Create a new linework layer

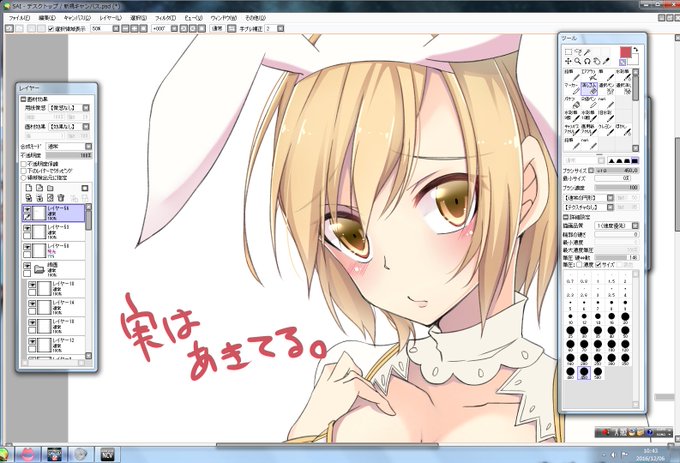click(x=39, y=188)
